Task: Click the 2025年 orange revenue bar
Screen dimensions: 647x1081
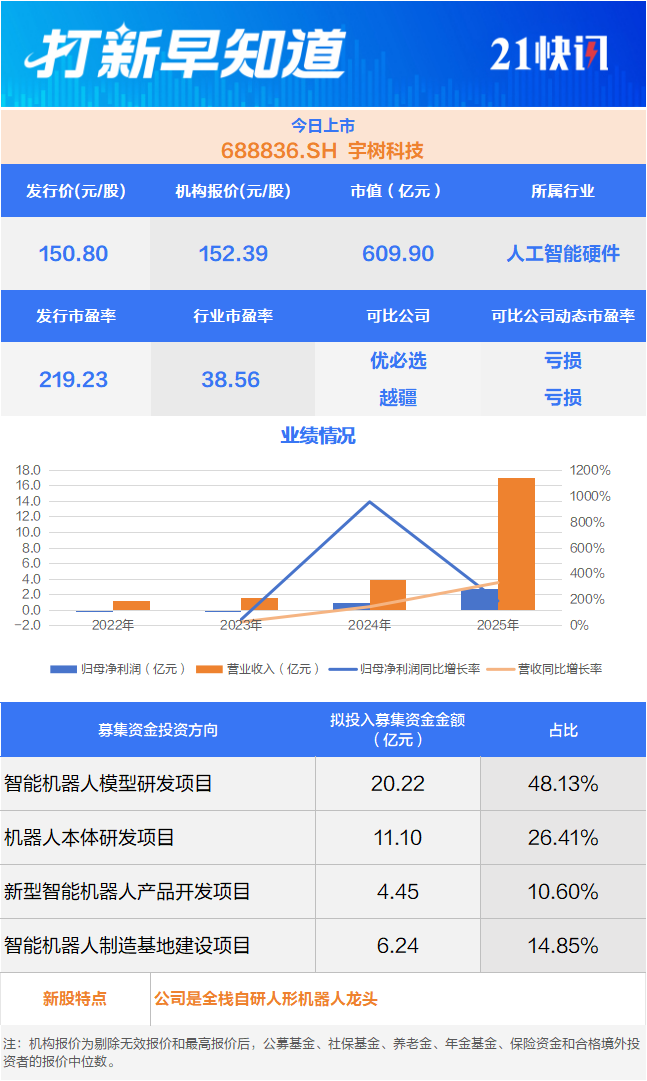Action: click(517, 544)
